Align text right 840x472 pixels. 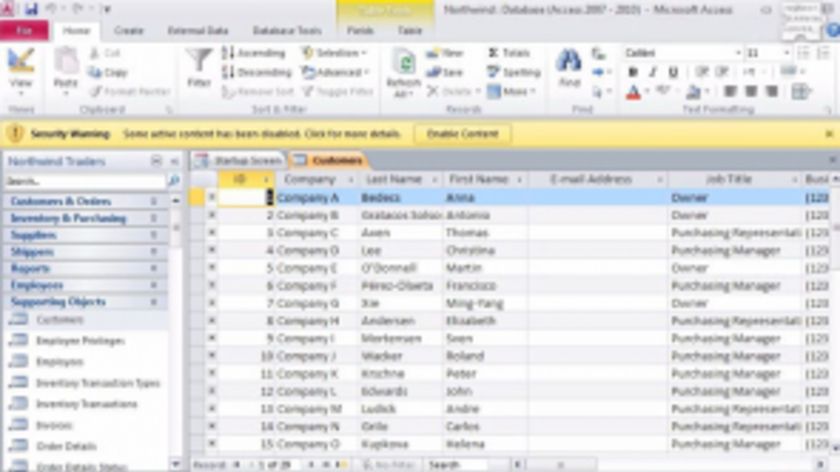tap(771, 92)
